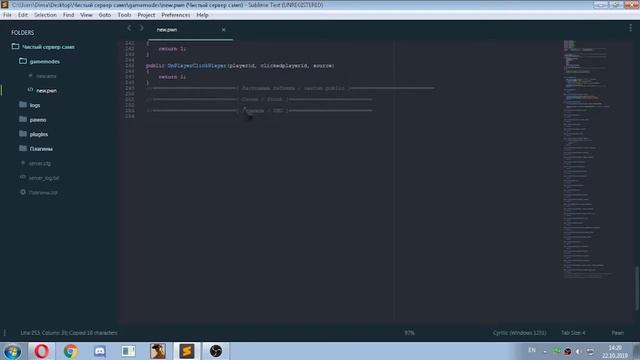Click the pawno folder icon
Image resolution: width=640 pixels, height=360 pixels.
tap(23, 119)
